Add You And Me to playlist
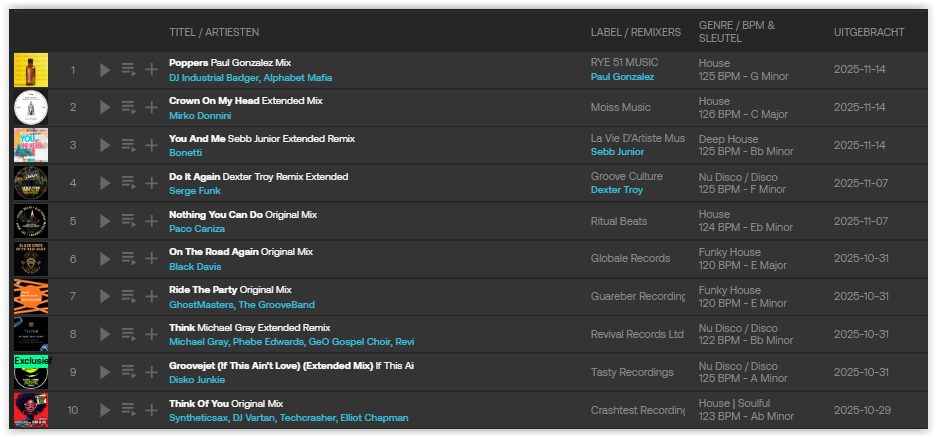The height and width of the screenshot is (437, 936). click(x=151, y=146)
